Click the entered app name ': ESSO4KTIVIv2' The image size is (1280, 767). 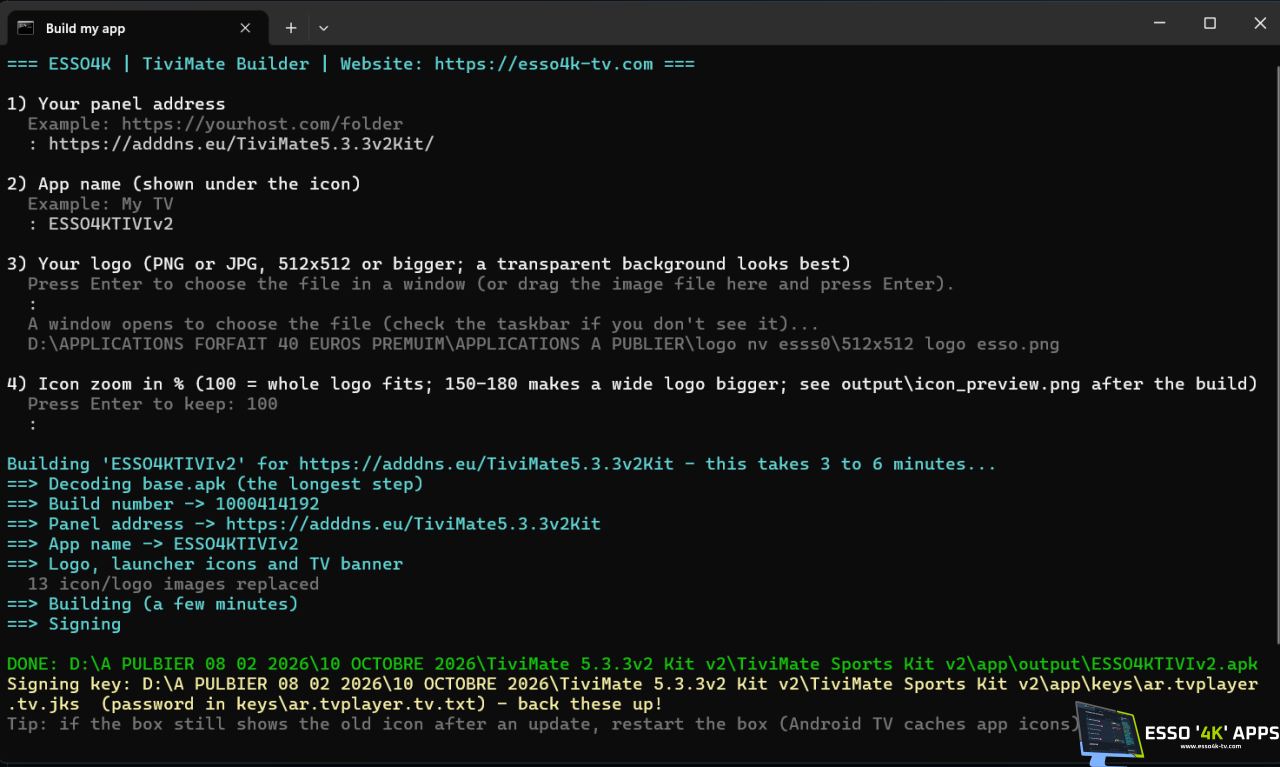coord(100,224)
